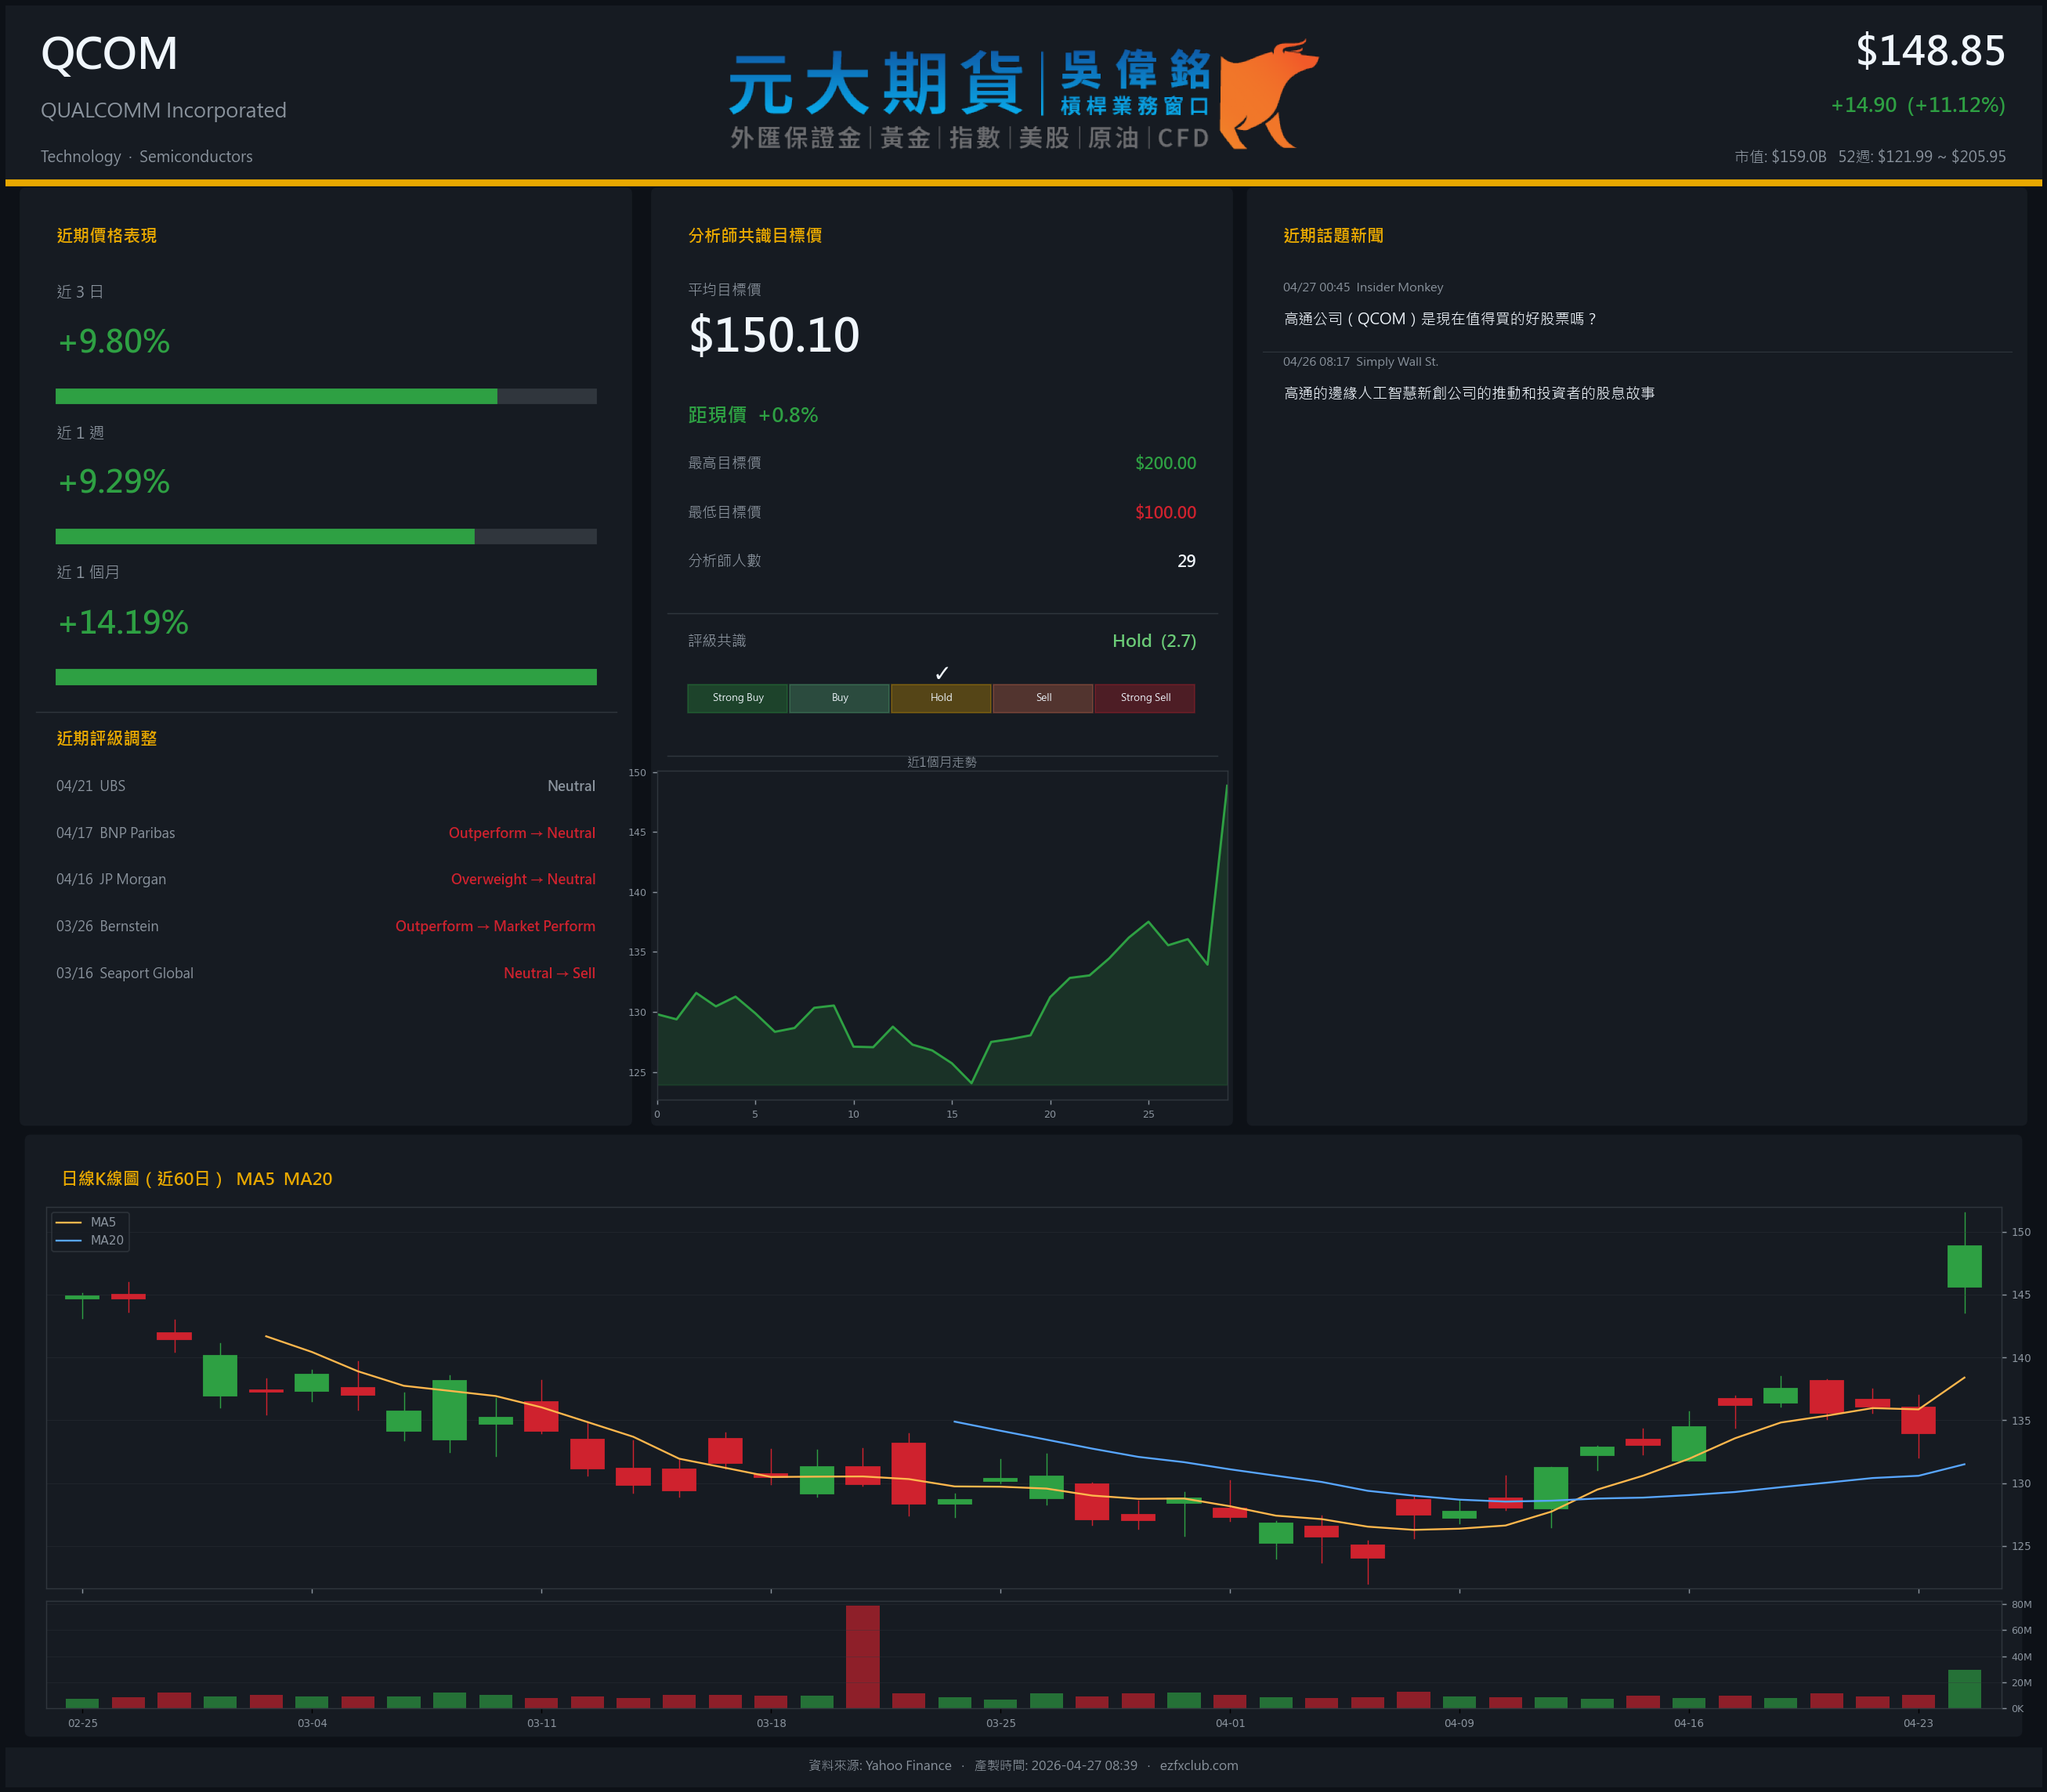This screenshot has width=2047, height=1792.
Task: Click the BNP Paribas Outperform → Neutral change
Action: 522,833
